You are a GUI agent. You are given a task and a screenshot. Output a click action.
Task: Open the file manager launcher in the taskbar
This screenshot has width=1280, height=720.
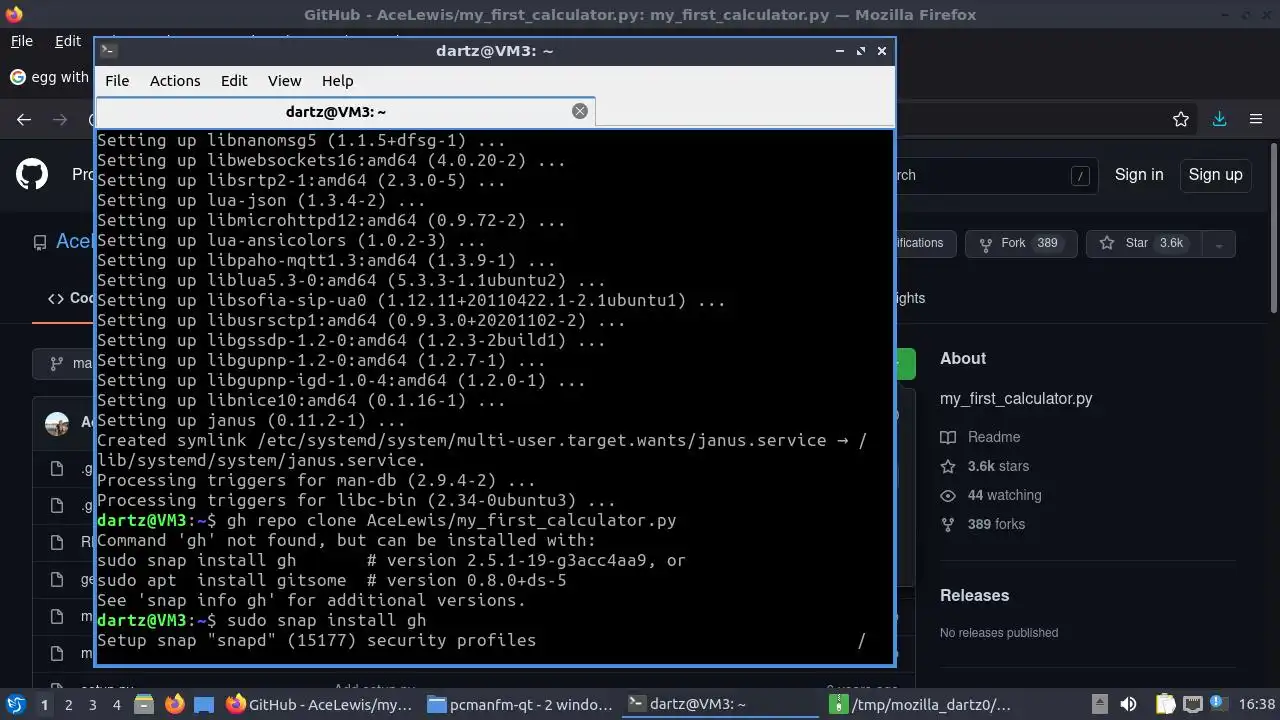144,705
